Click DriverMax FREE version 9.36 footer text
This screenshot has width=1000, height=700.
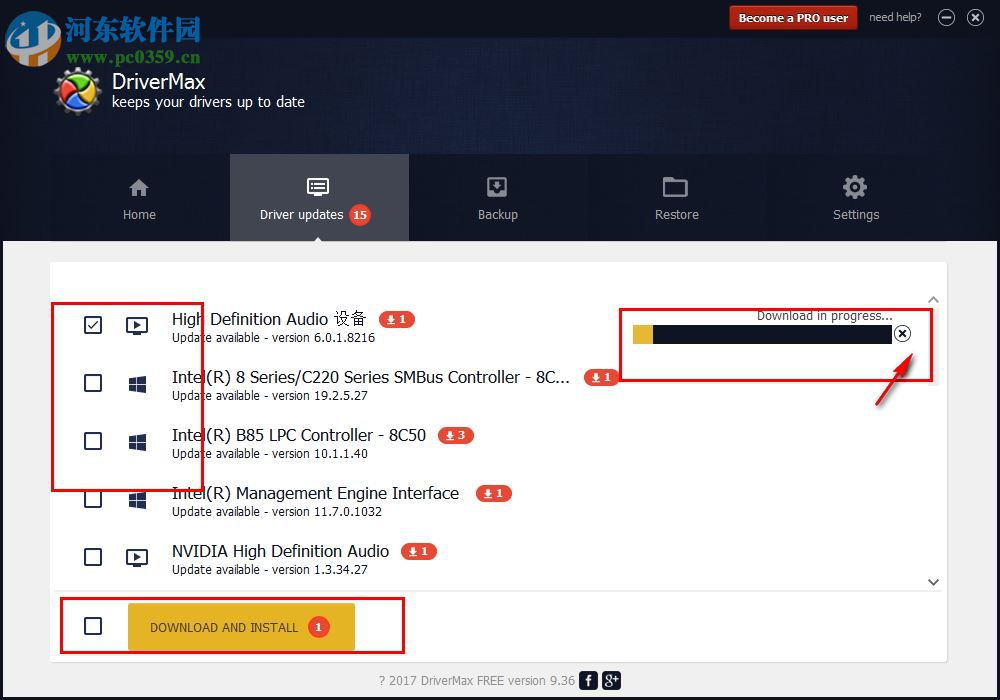[476, 681]
